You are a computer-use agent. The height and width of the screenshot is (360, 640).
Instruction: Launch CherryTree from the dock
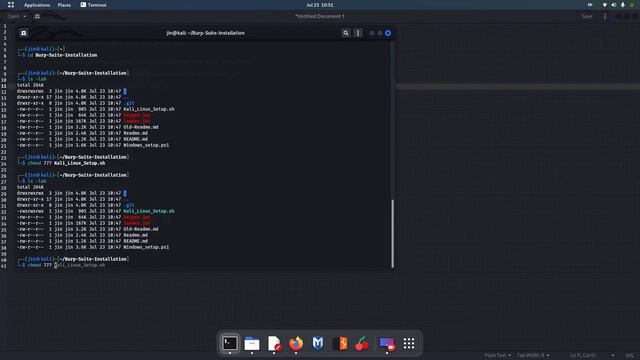[362, 343]
